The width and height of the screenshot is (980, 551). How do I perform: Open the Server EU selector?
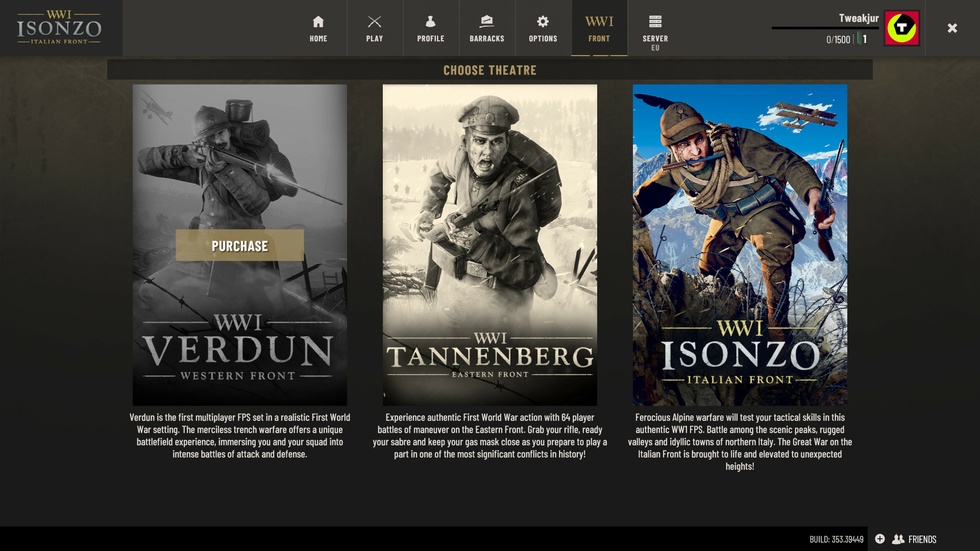[x=655, y=31]
